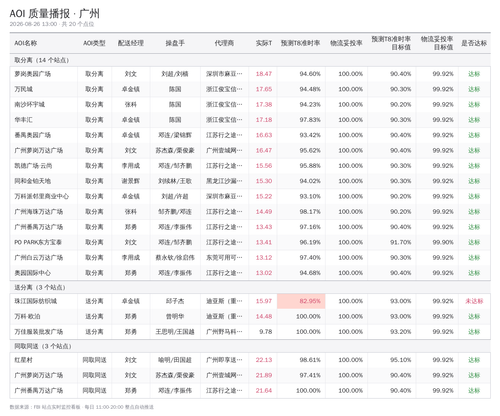
Task: Click the AOI name 南沙环宇城
Action: click(30, 104)
